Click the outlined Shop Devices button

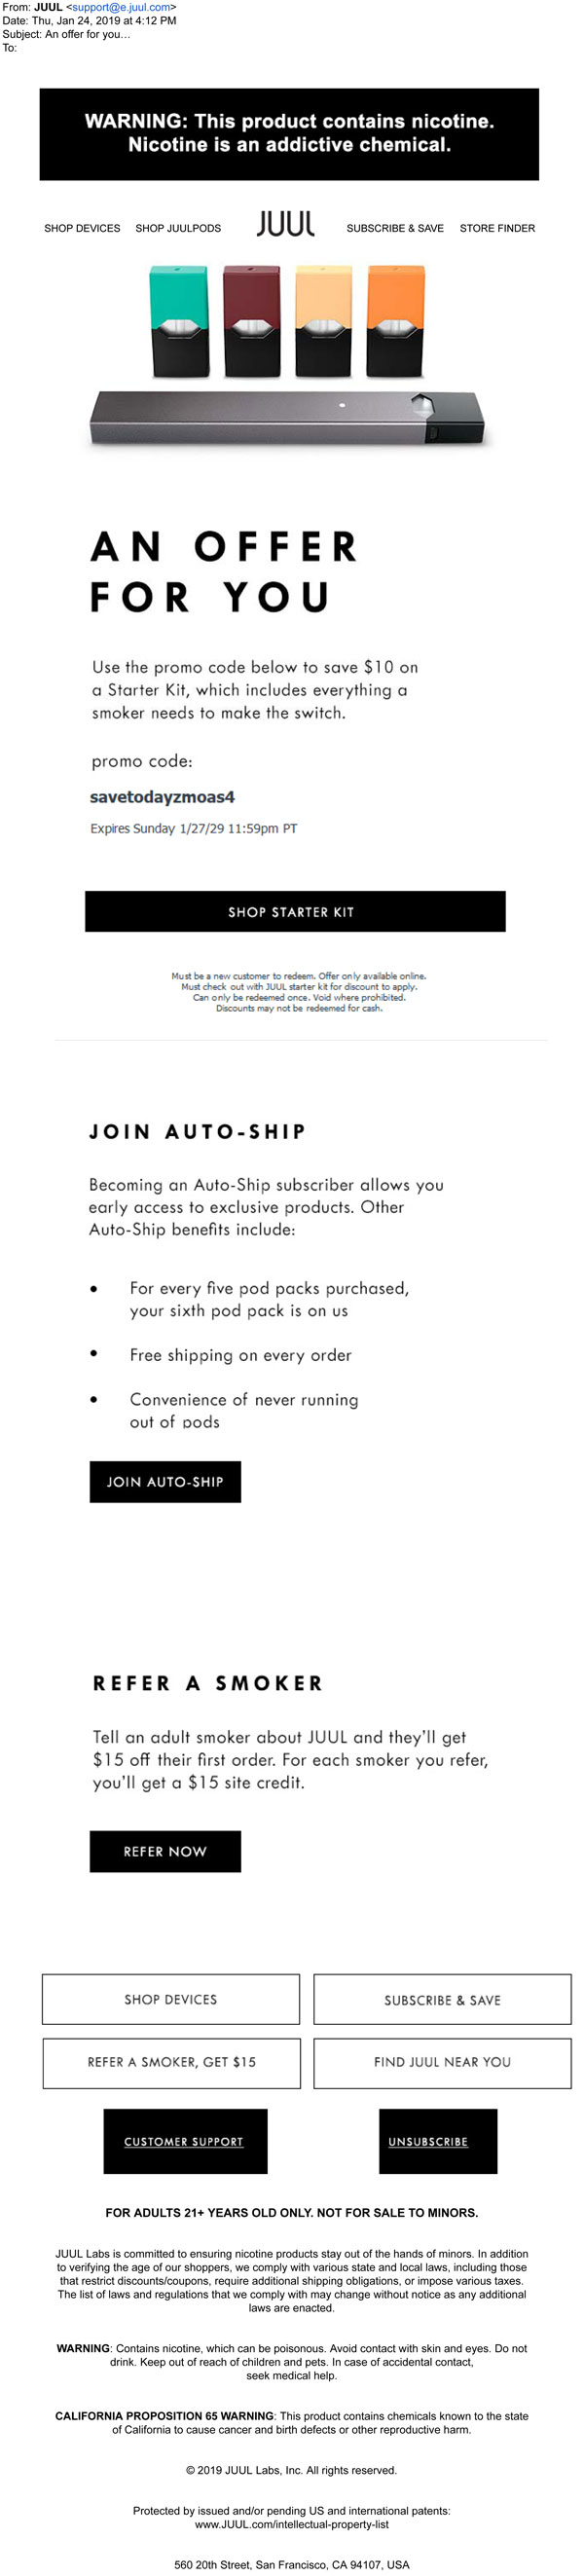[171, 1999]
